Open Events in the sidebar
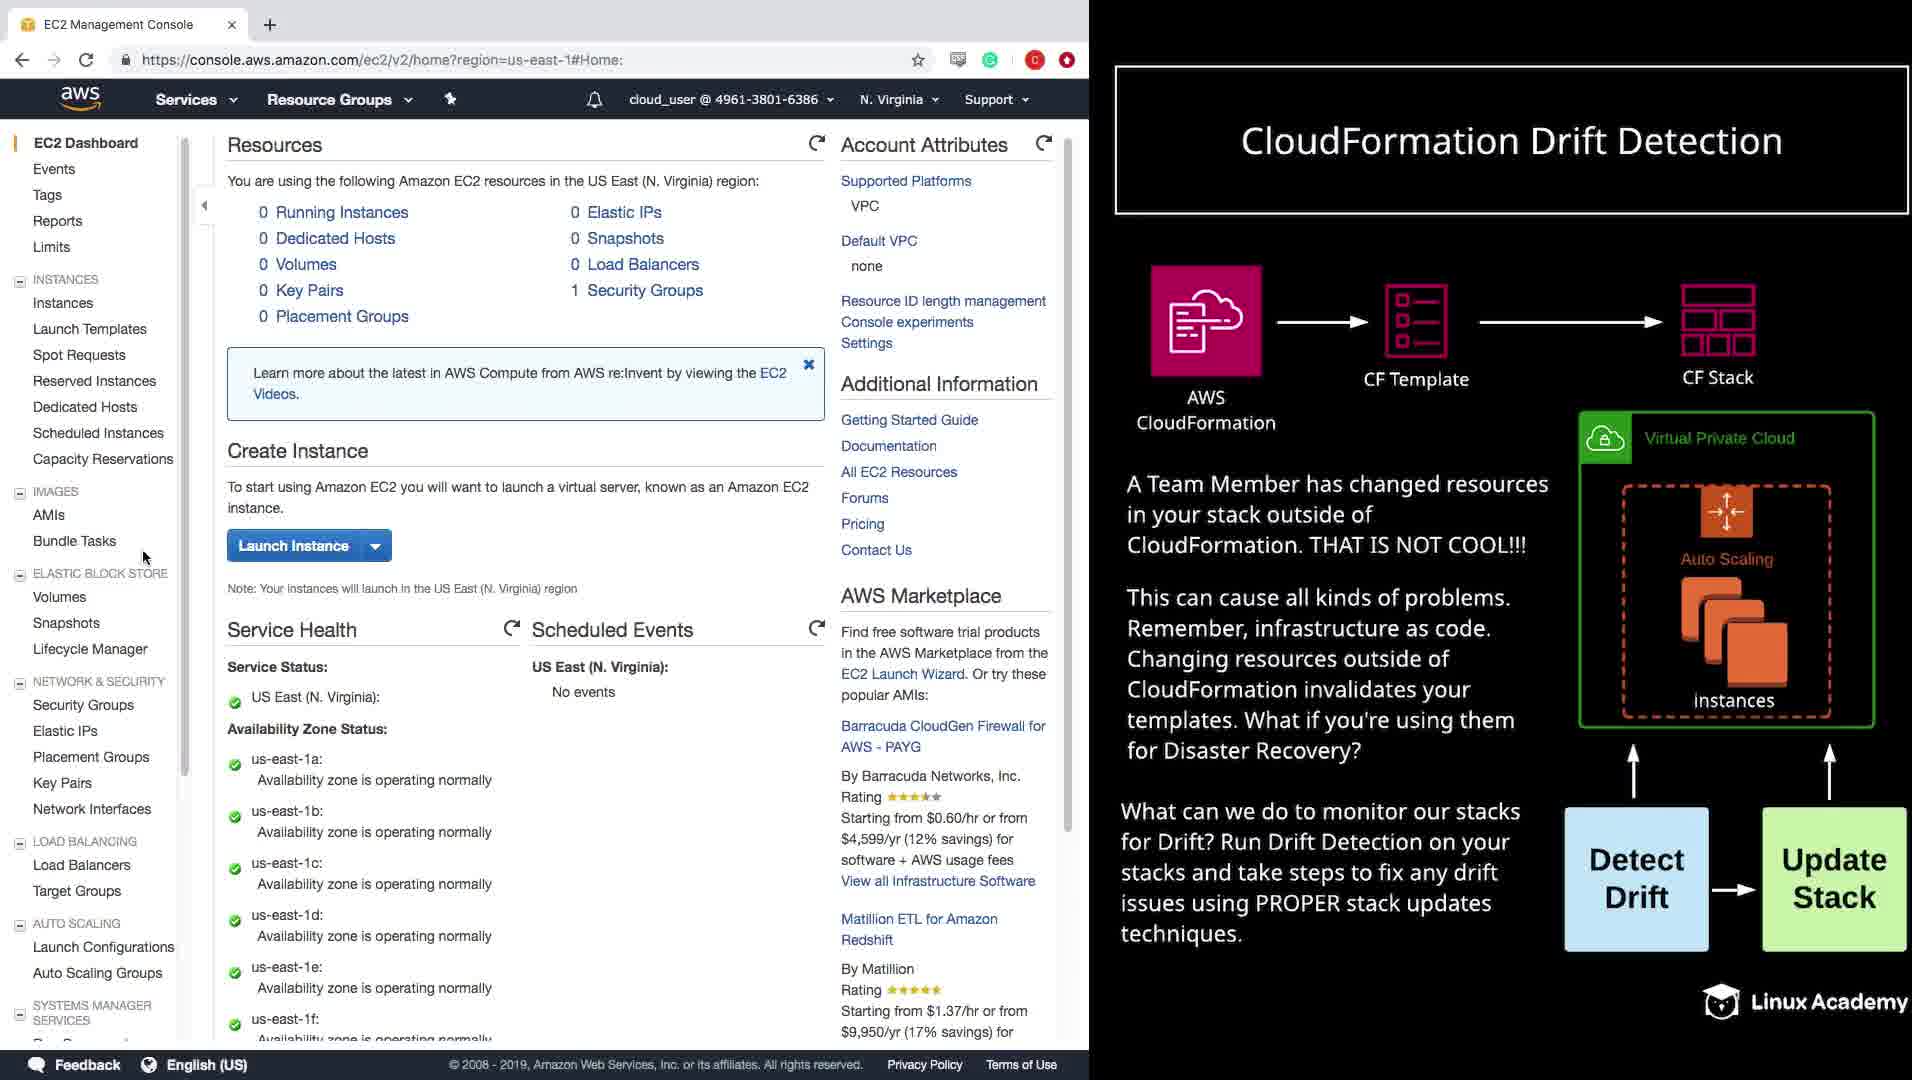 click(54, 169)
